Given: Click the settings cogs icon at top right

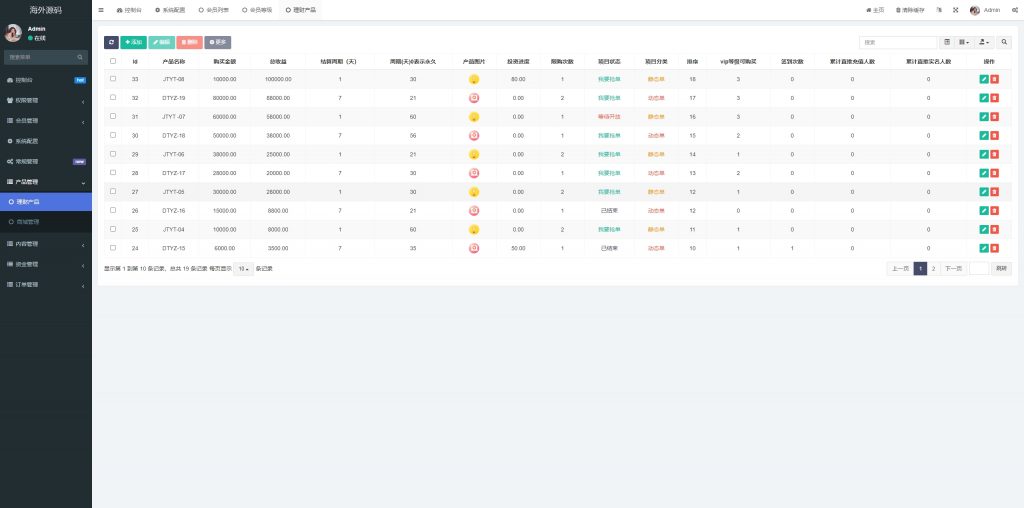Looking at the screenshot, I should click(x=1015, y=10).
